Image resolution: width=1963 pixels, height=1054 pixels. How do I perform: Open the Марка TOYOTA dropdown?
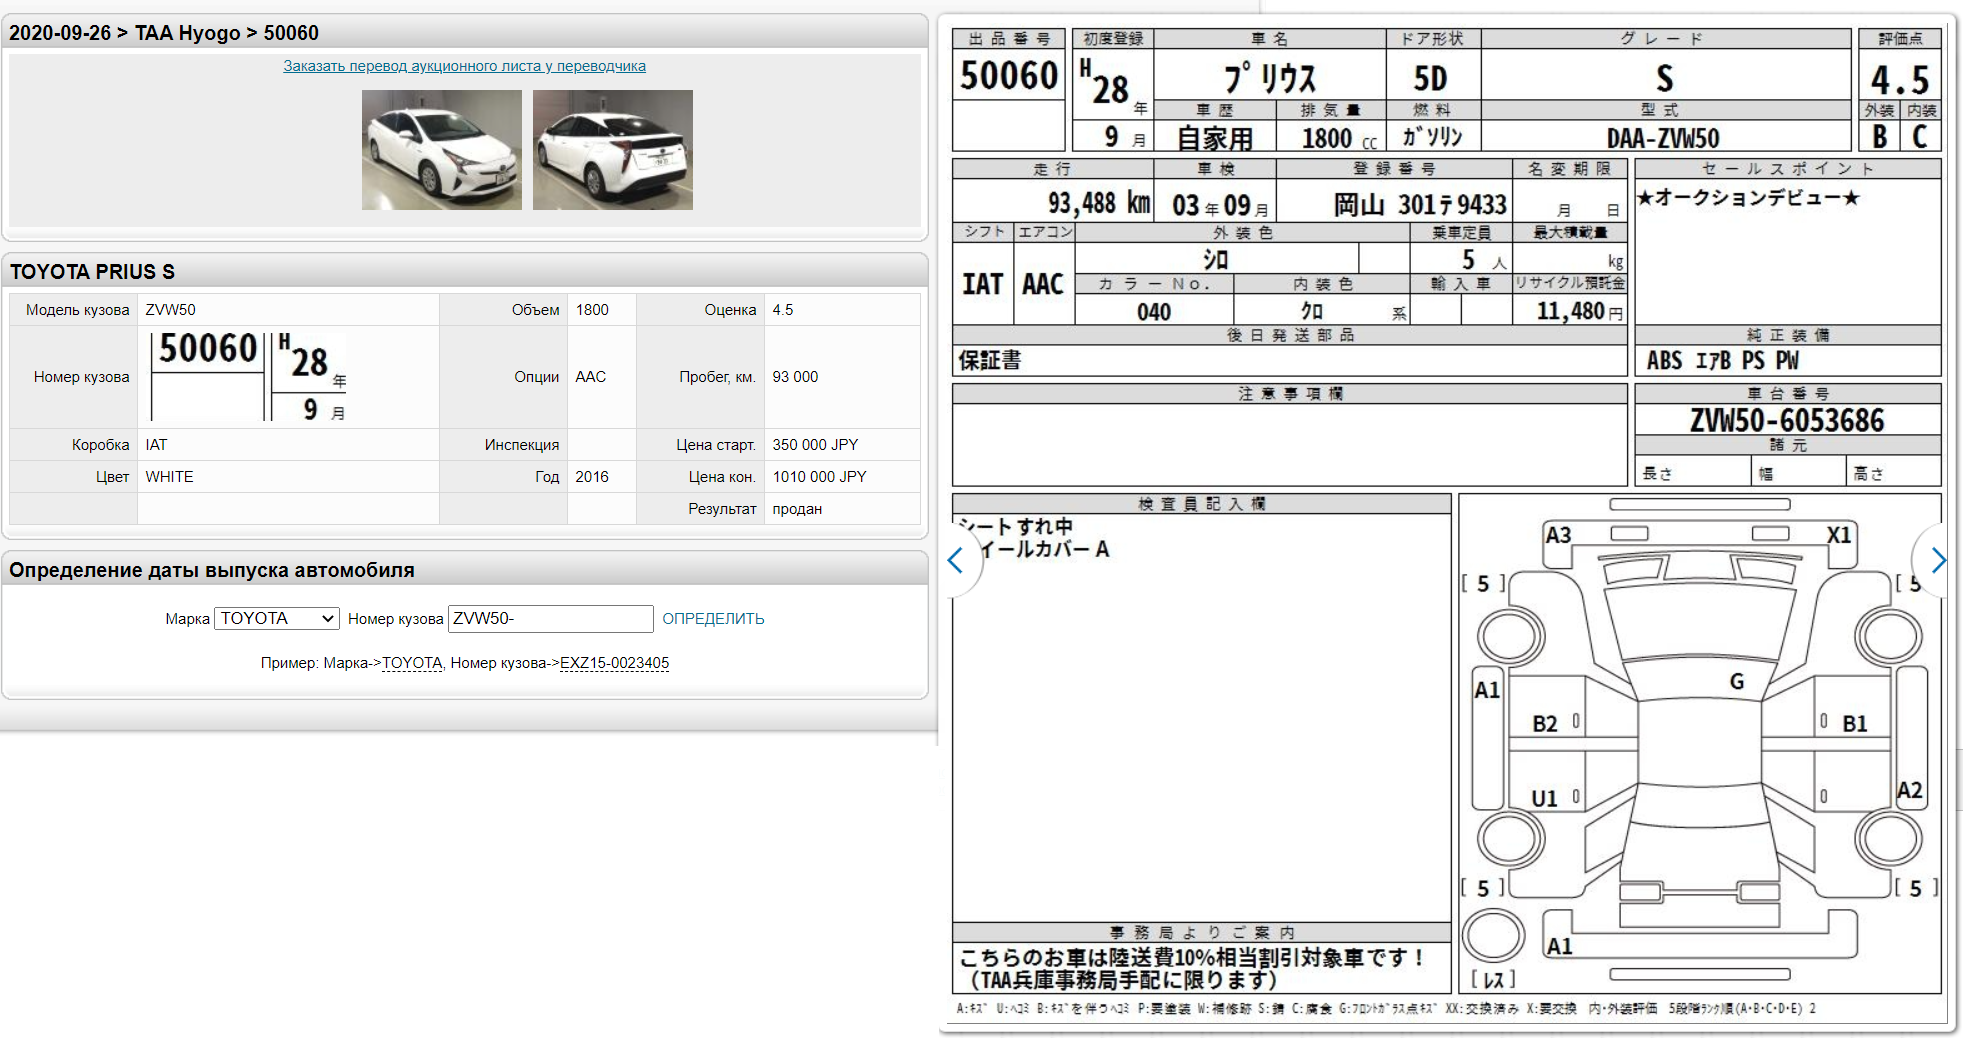(277, 619)
